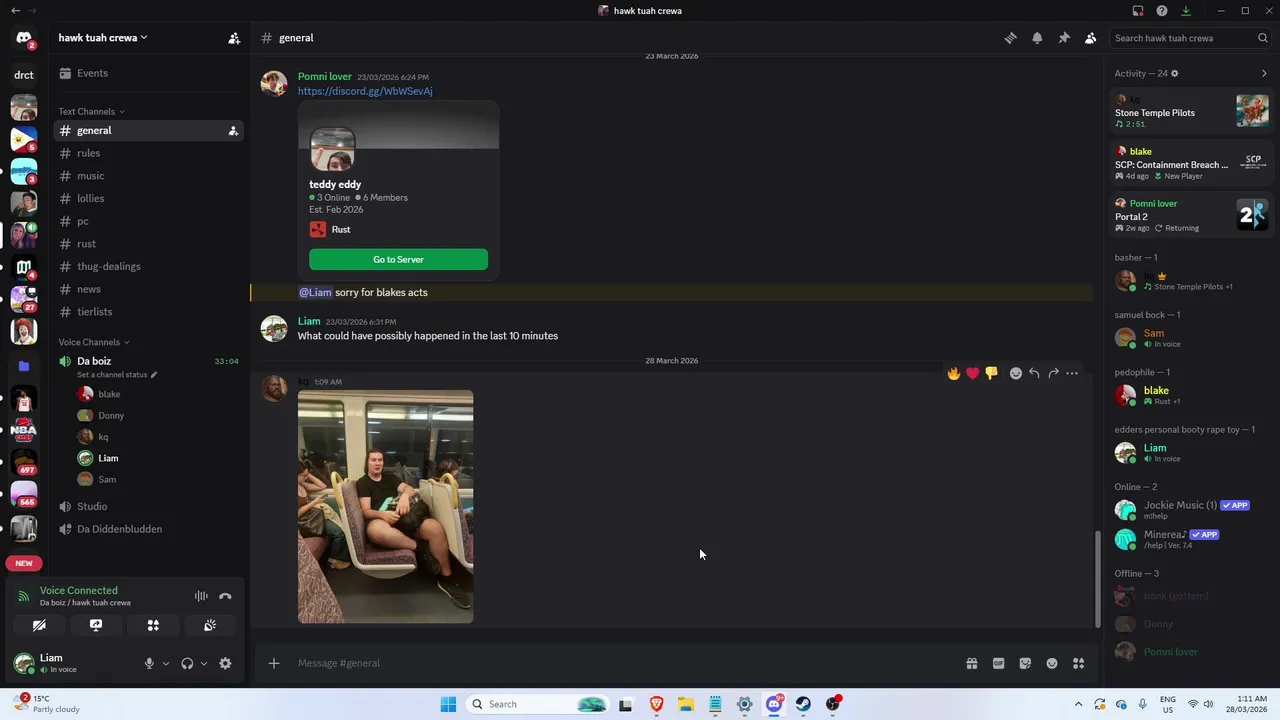Turn on camera in voice panel

click(x=39, y=625)
